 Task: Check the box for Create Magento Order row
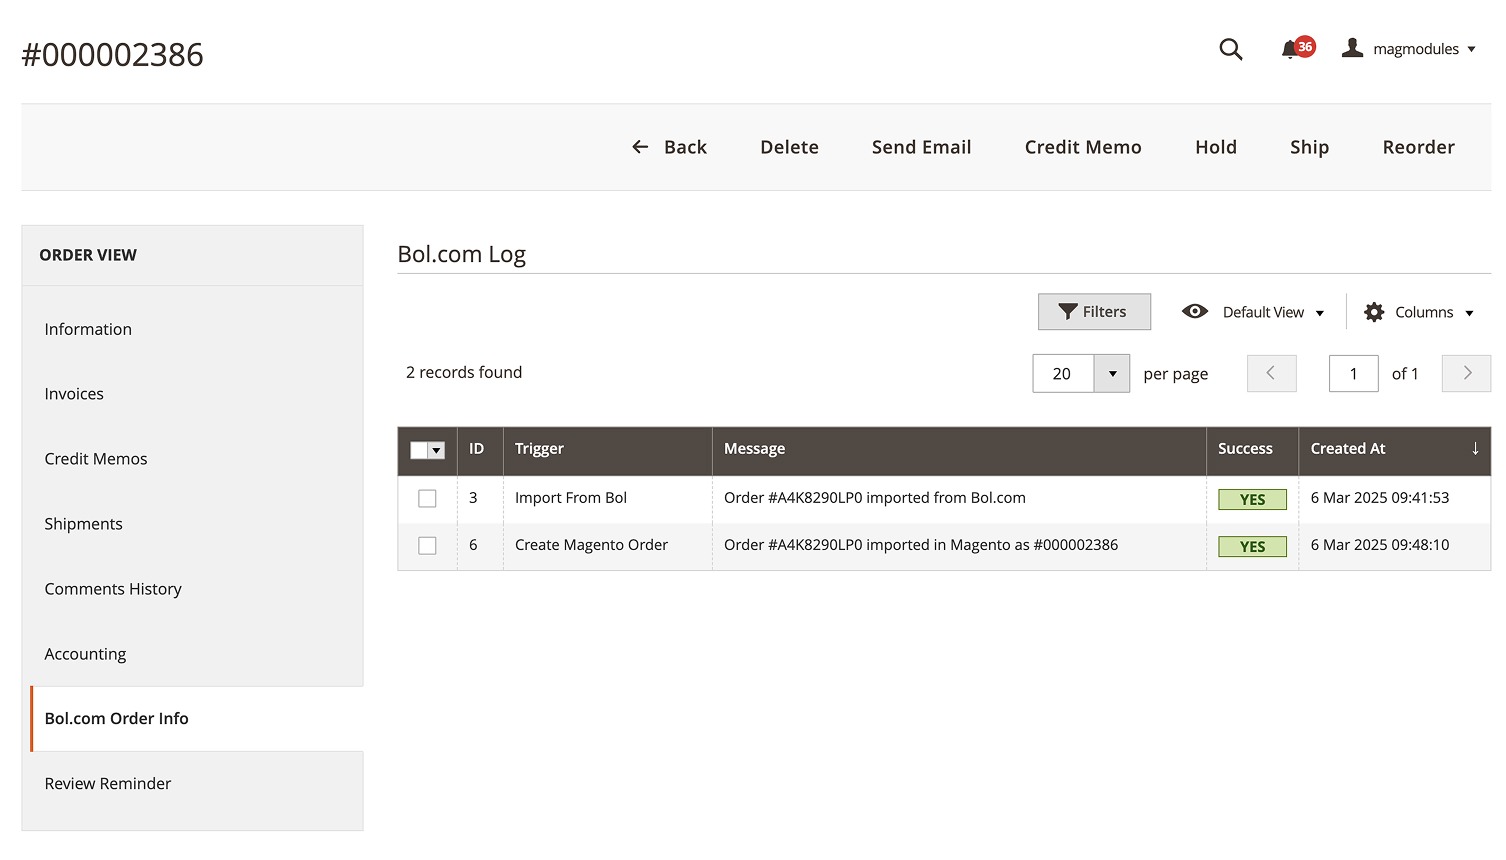click(427, 545)
